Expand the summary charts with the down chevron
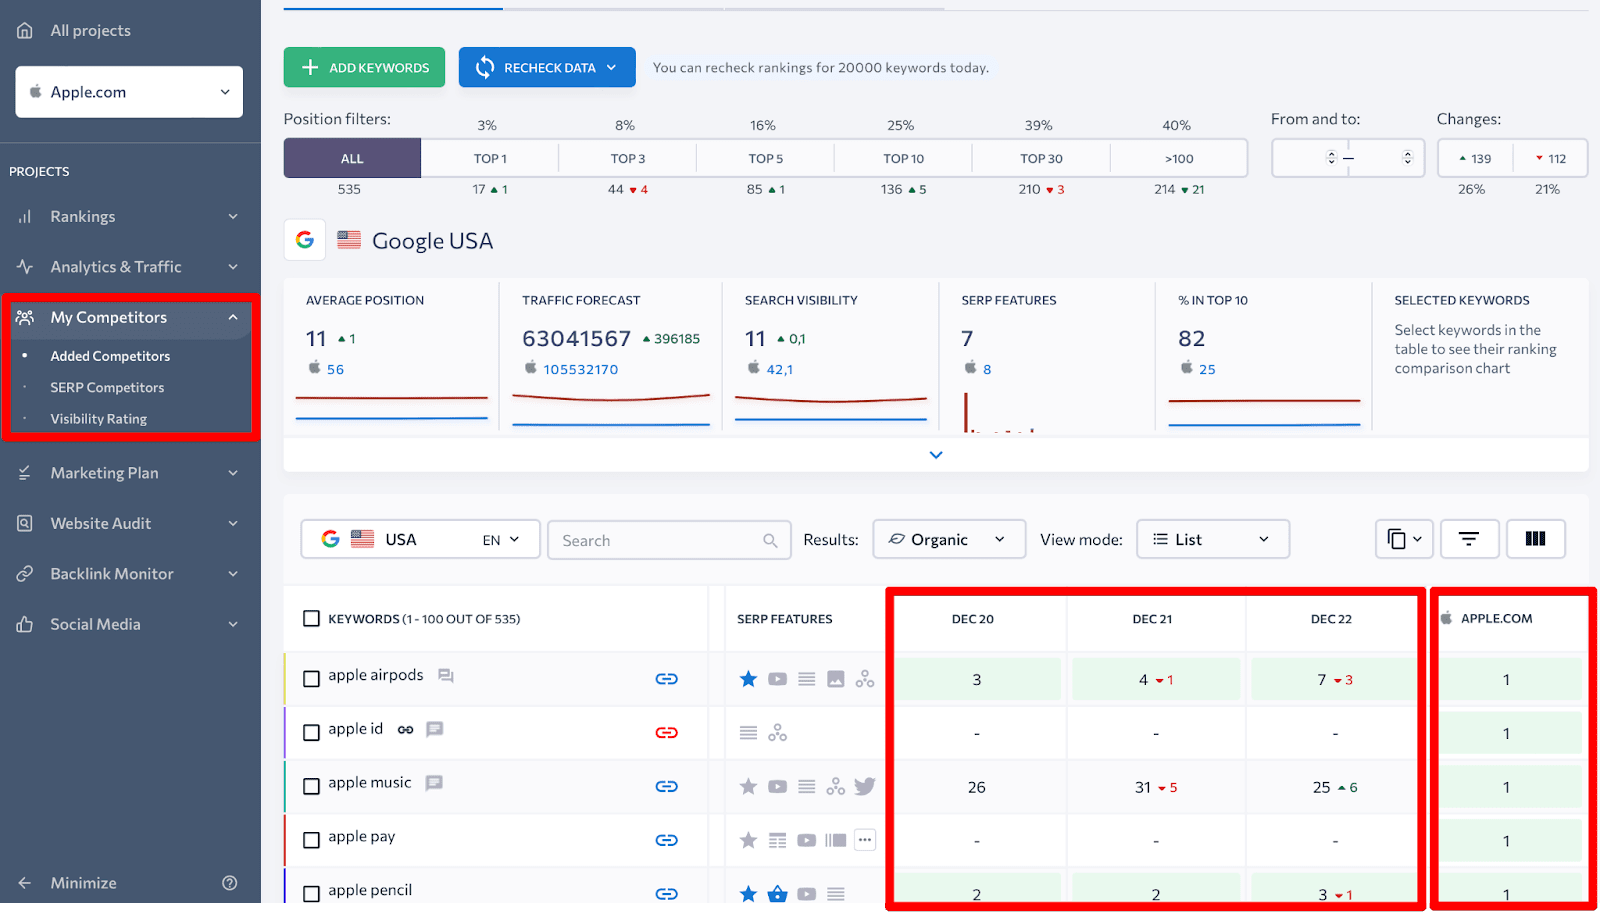 pos(936,455)
